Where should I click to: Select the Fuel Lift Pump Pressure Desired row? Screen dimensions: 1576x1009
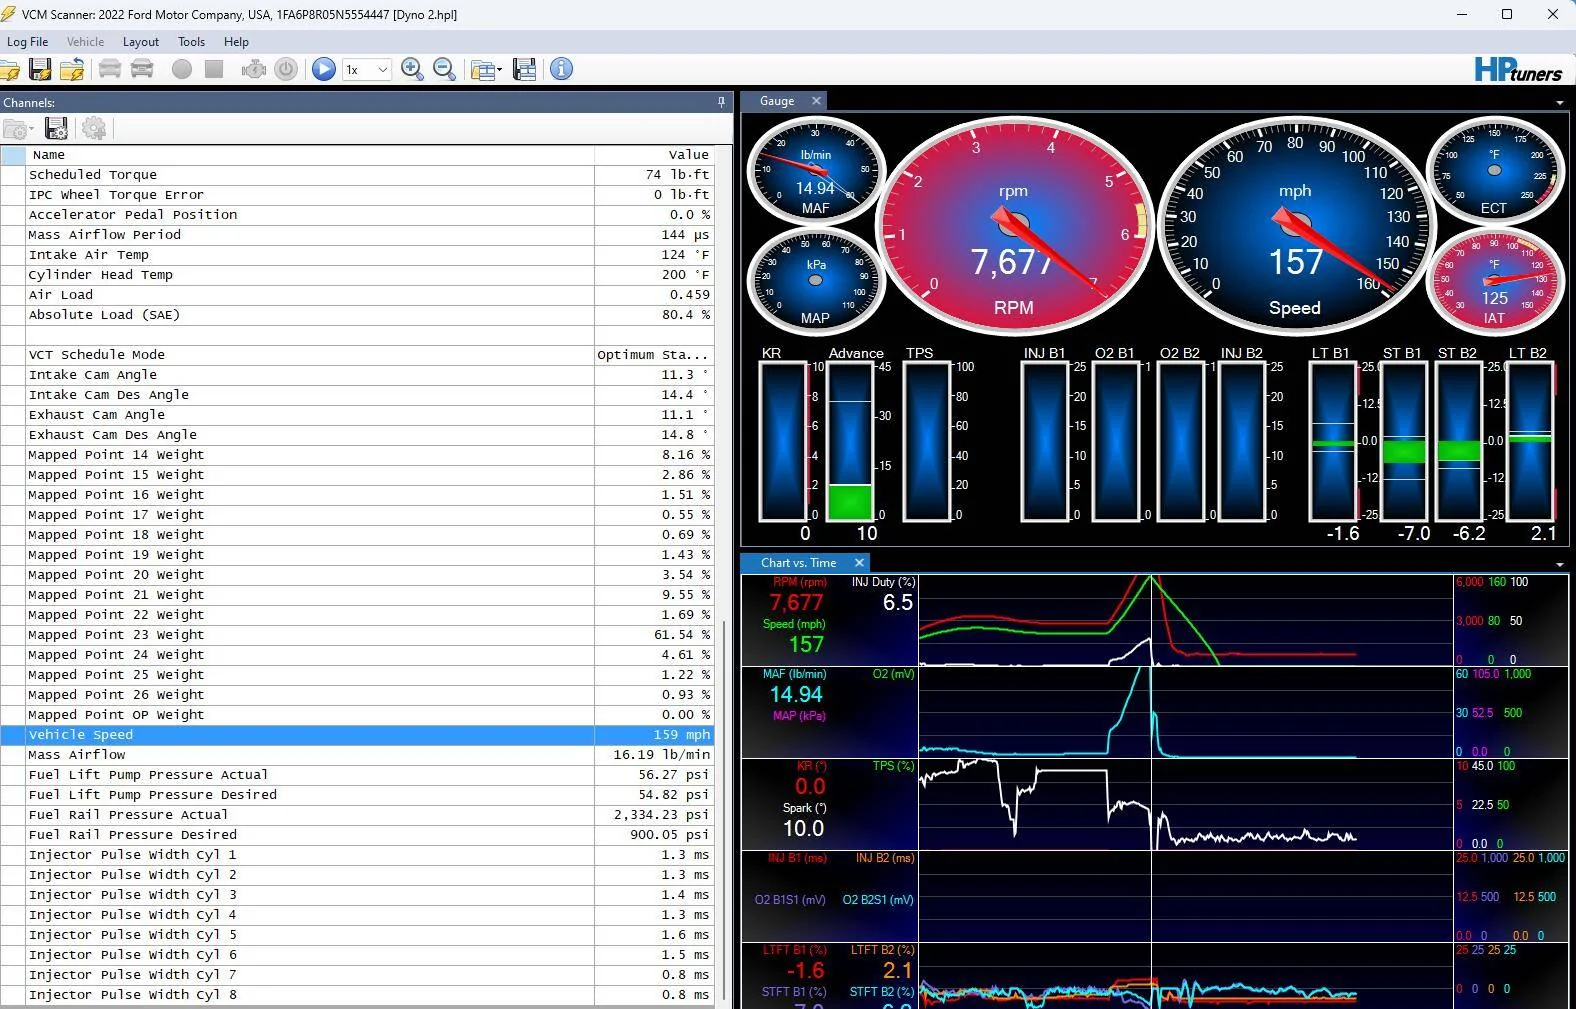[357, 795]
